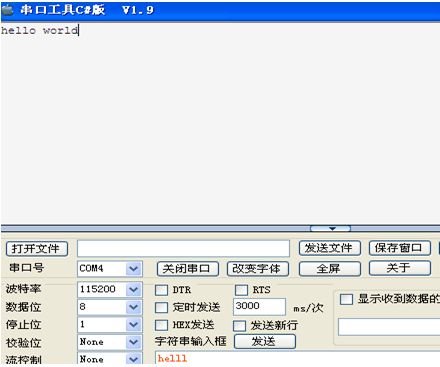This screenshot has height=367, width=440.
Task: Click the 波特率 label
Action: [23, 289]
